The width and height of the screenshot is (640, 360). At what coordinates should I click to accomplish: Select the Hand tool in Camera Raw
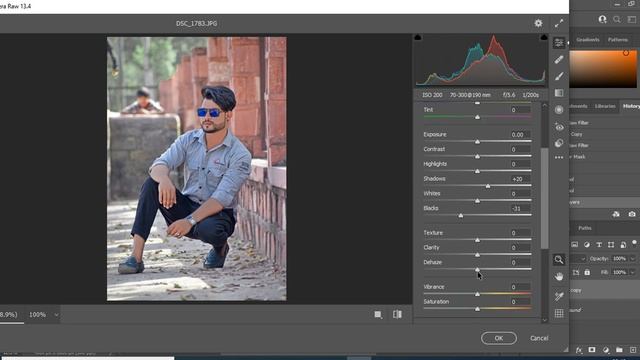(559, 277)
